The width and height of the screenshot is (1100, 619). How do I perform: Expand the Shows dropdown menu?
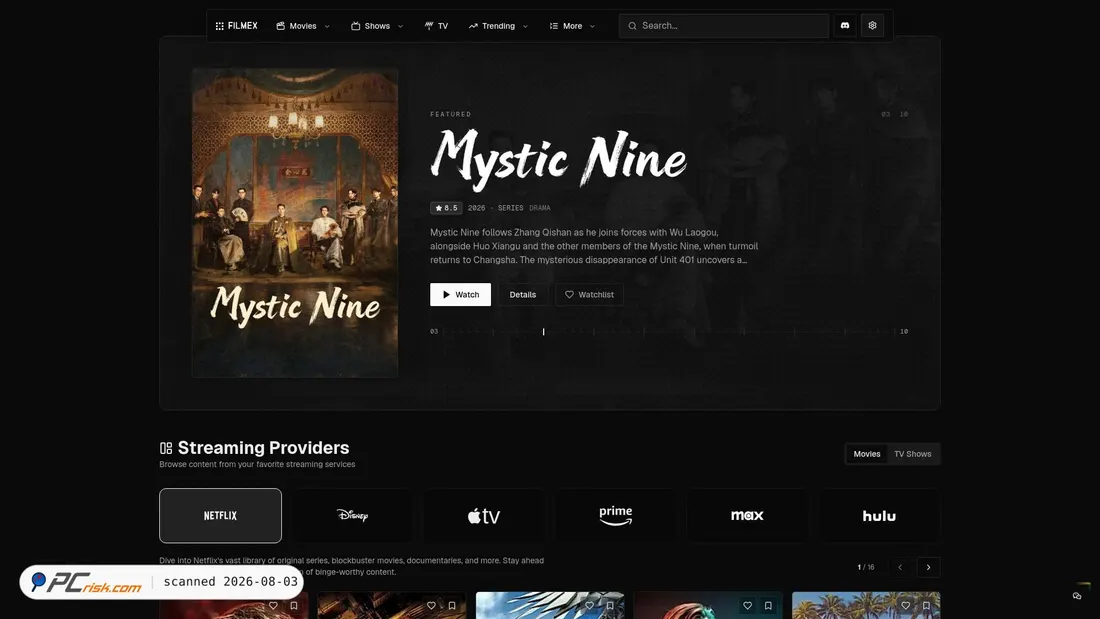[x=377, y=26]
